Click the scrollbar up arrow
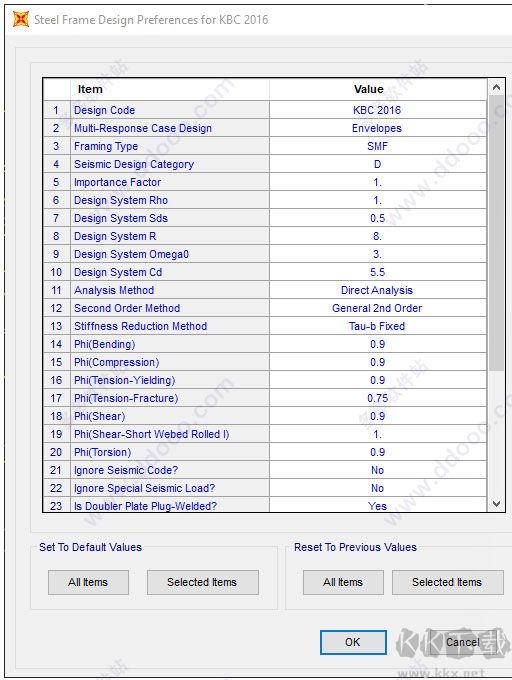 click(496, 88)
